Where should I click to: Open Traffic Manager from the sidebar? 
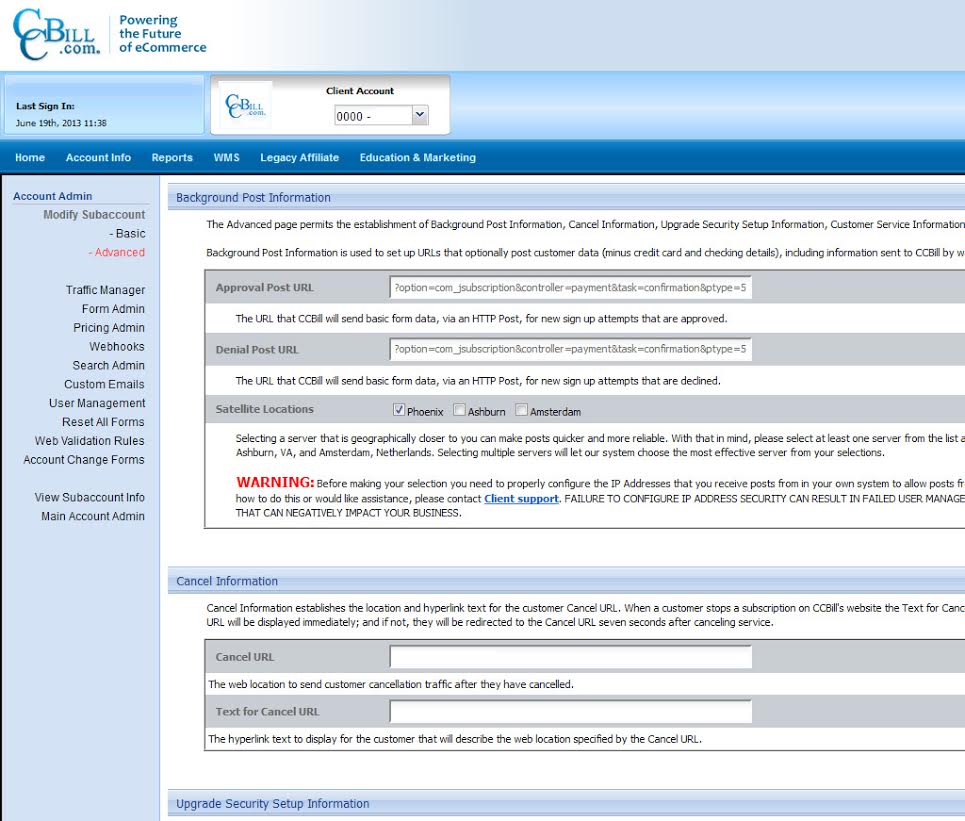105,290
